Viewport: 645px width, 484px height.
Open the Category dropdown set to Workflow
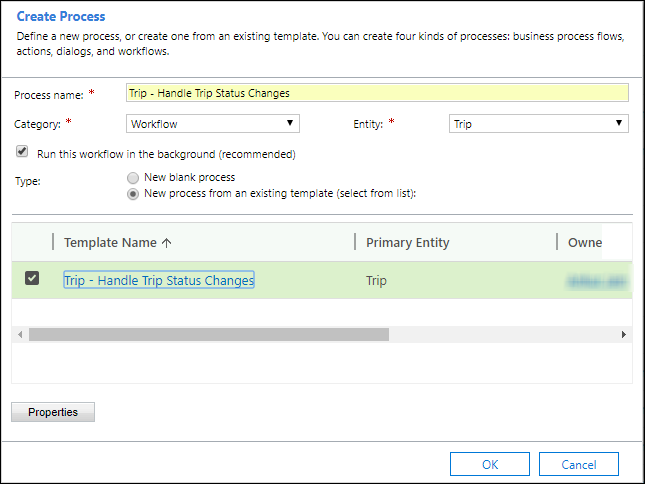[x=213, y=123]
